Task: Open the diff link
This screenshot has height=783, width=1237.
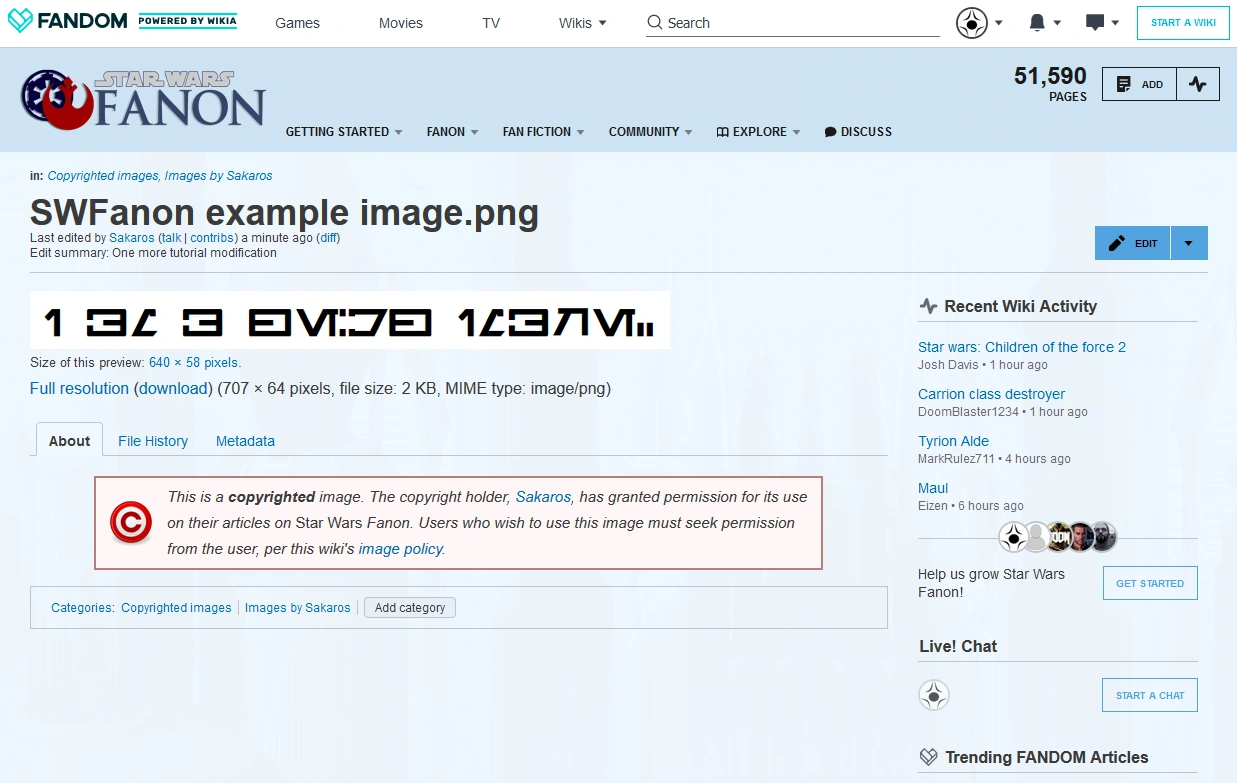Action: [x=328, y=238]
